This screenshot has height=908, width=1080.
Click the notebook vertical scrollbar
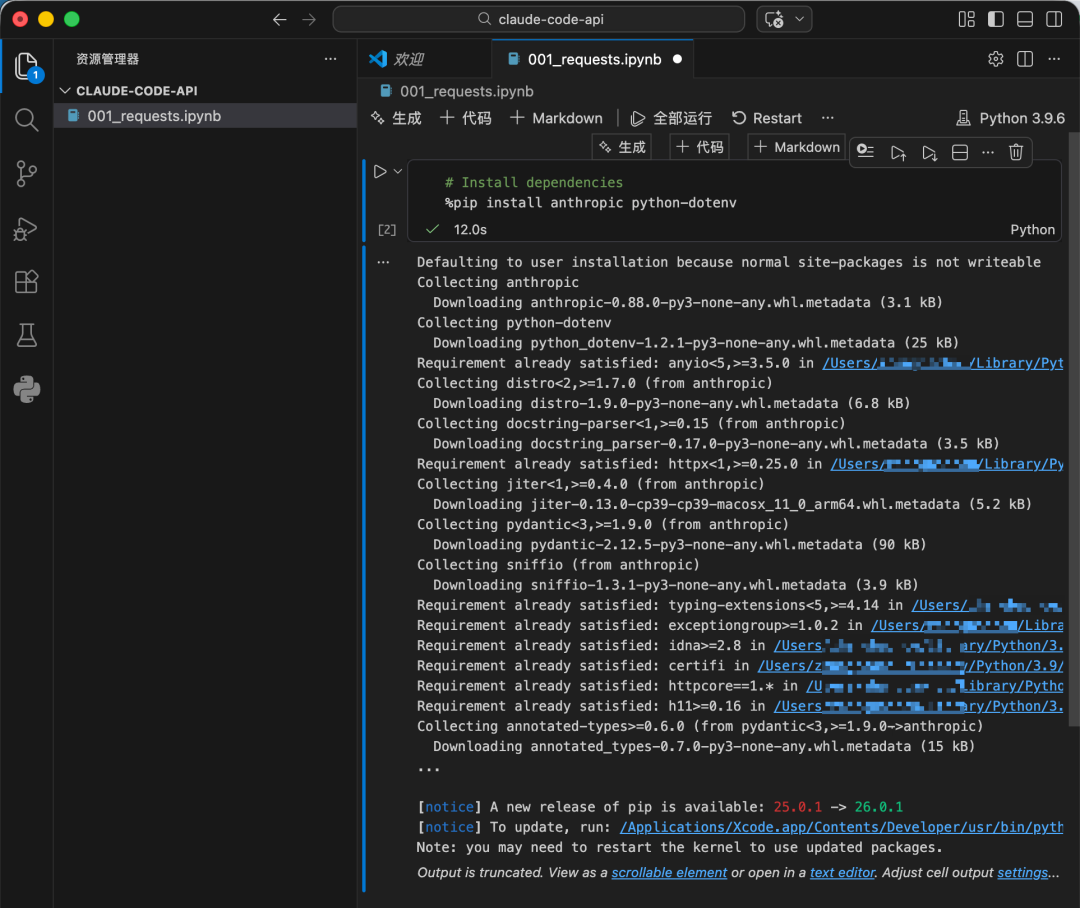tap(1074, 427)
